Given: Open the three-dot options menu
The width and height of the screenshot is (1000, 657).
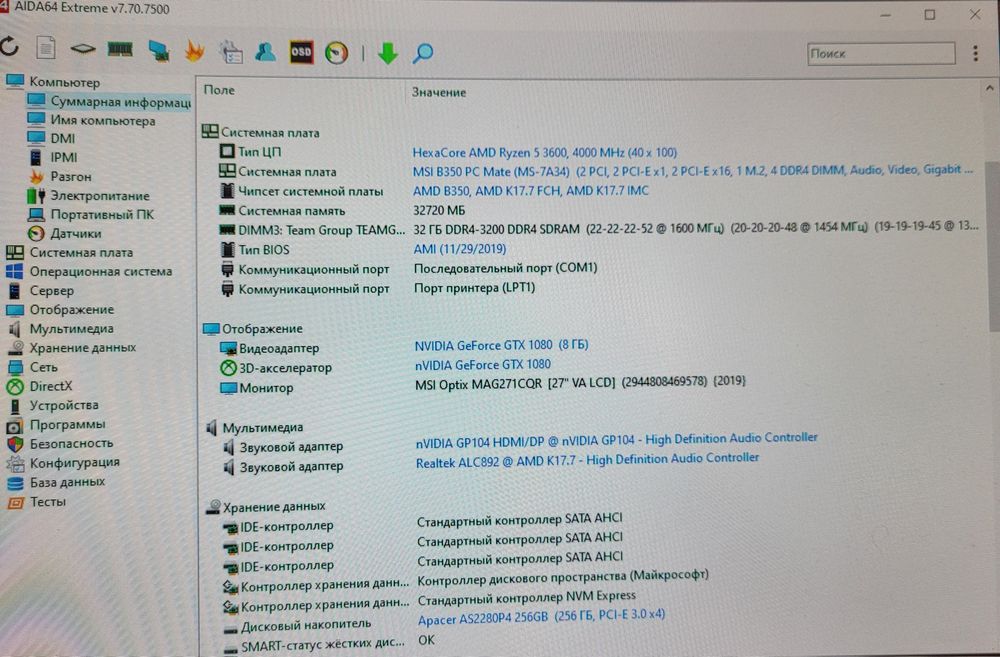Looking at the screenshot, I should [x=975, y=54].
